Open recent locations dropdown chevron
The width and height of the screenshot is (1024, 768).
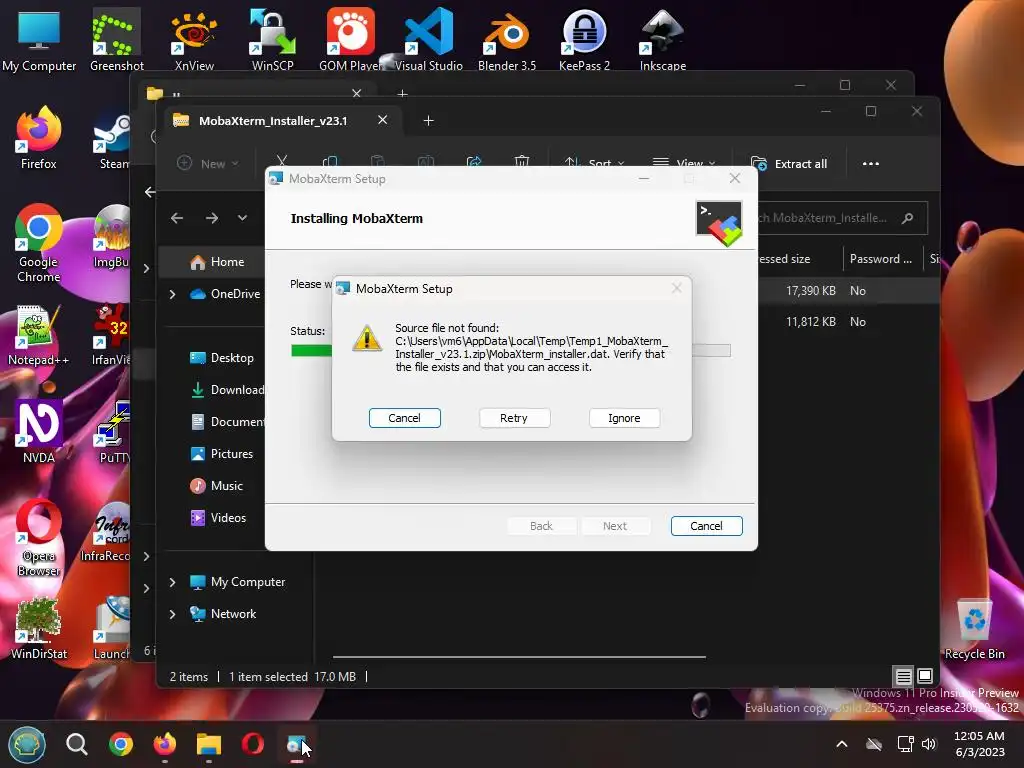242,218
